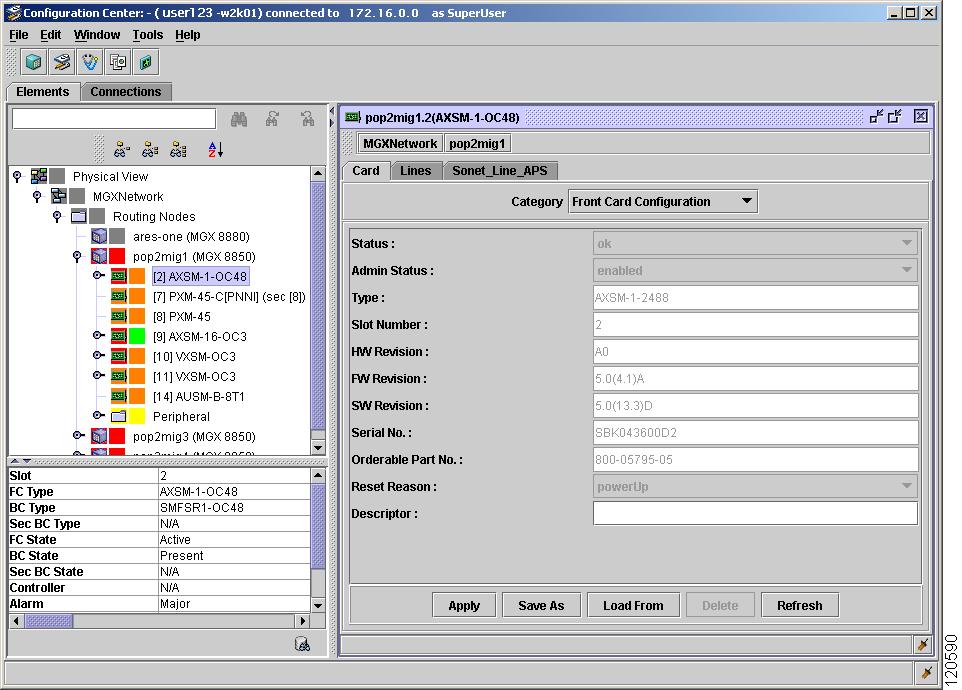The height and width of the screenshot is (690, 962).
Task: Expand the [2] AXSM-1-OC48 card node
Action: (98, 275)
